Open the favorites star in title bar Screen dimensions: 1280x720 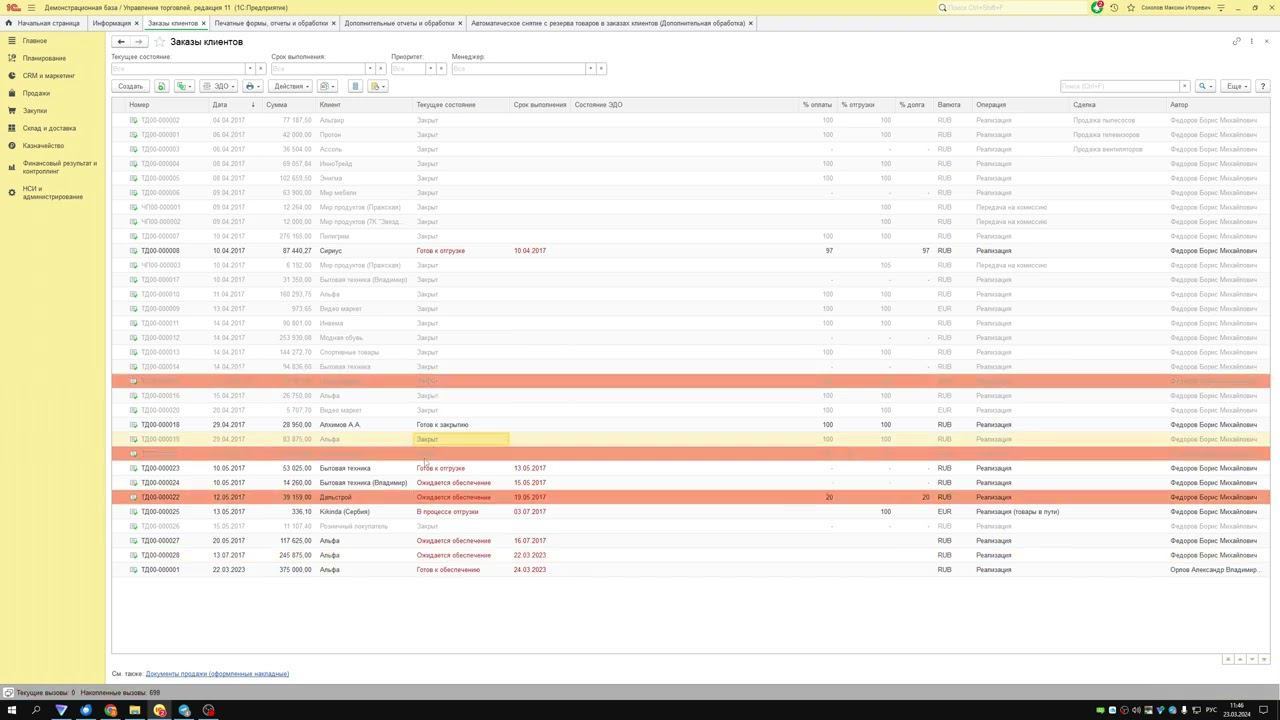point(1131,8)
